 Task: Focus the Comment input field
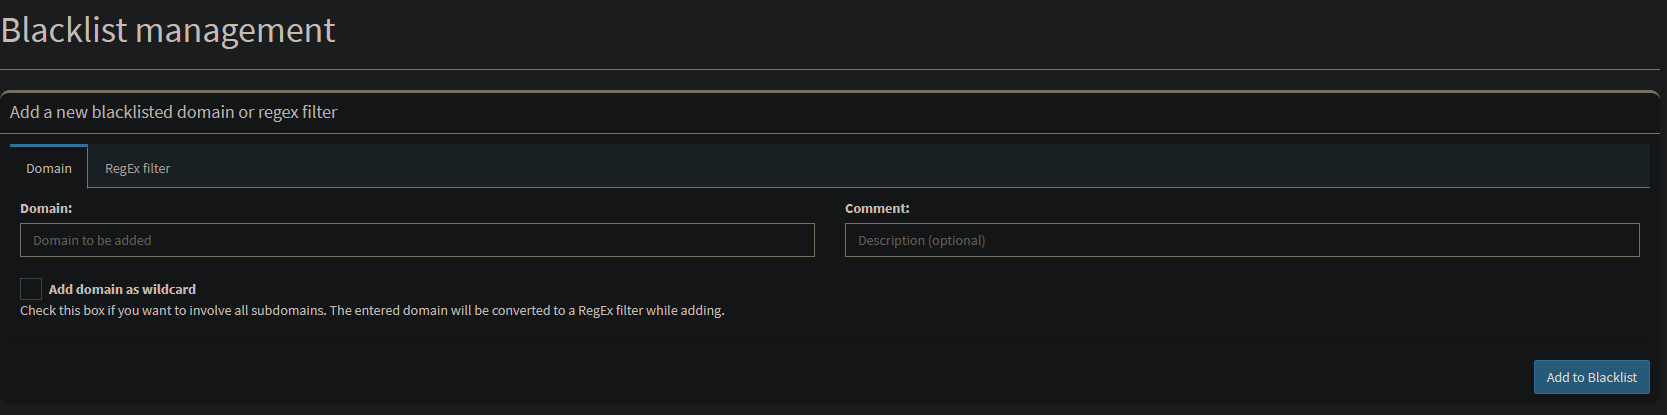tap(1242, 240)
